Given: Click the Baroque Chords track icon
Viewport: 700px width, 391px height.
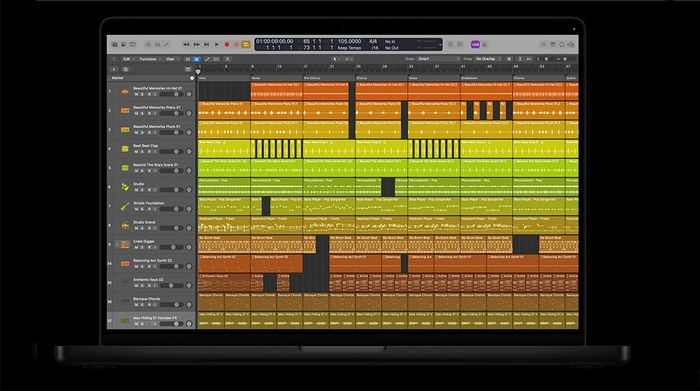Looking at the screenshot, I should [x=125, y=302].
